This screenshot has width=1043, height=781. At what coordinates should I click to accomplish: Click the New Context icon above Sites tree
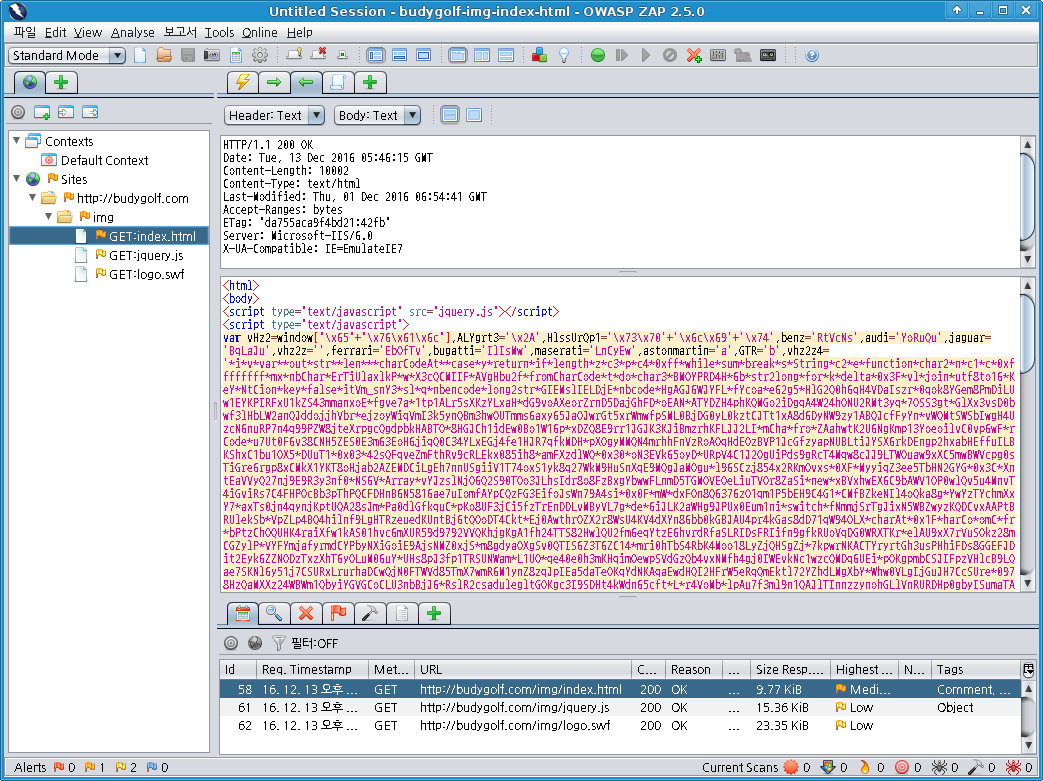click(x=42, y=112)
